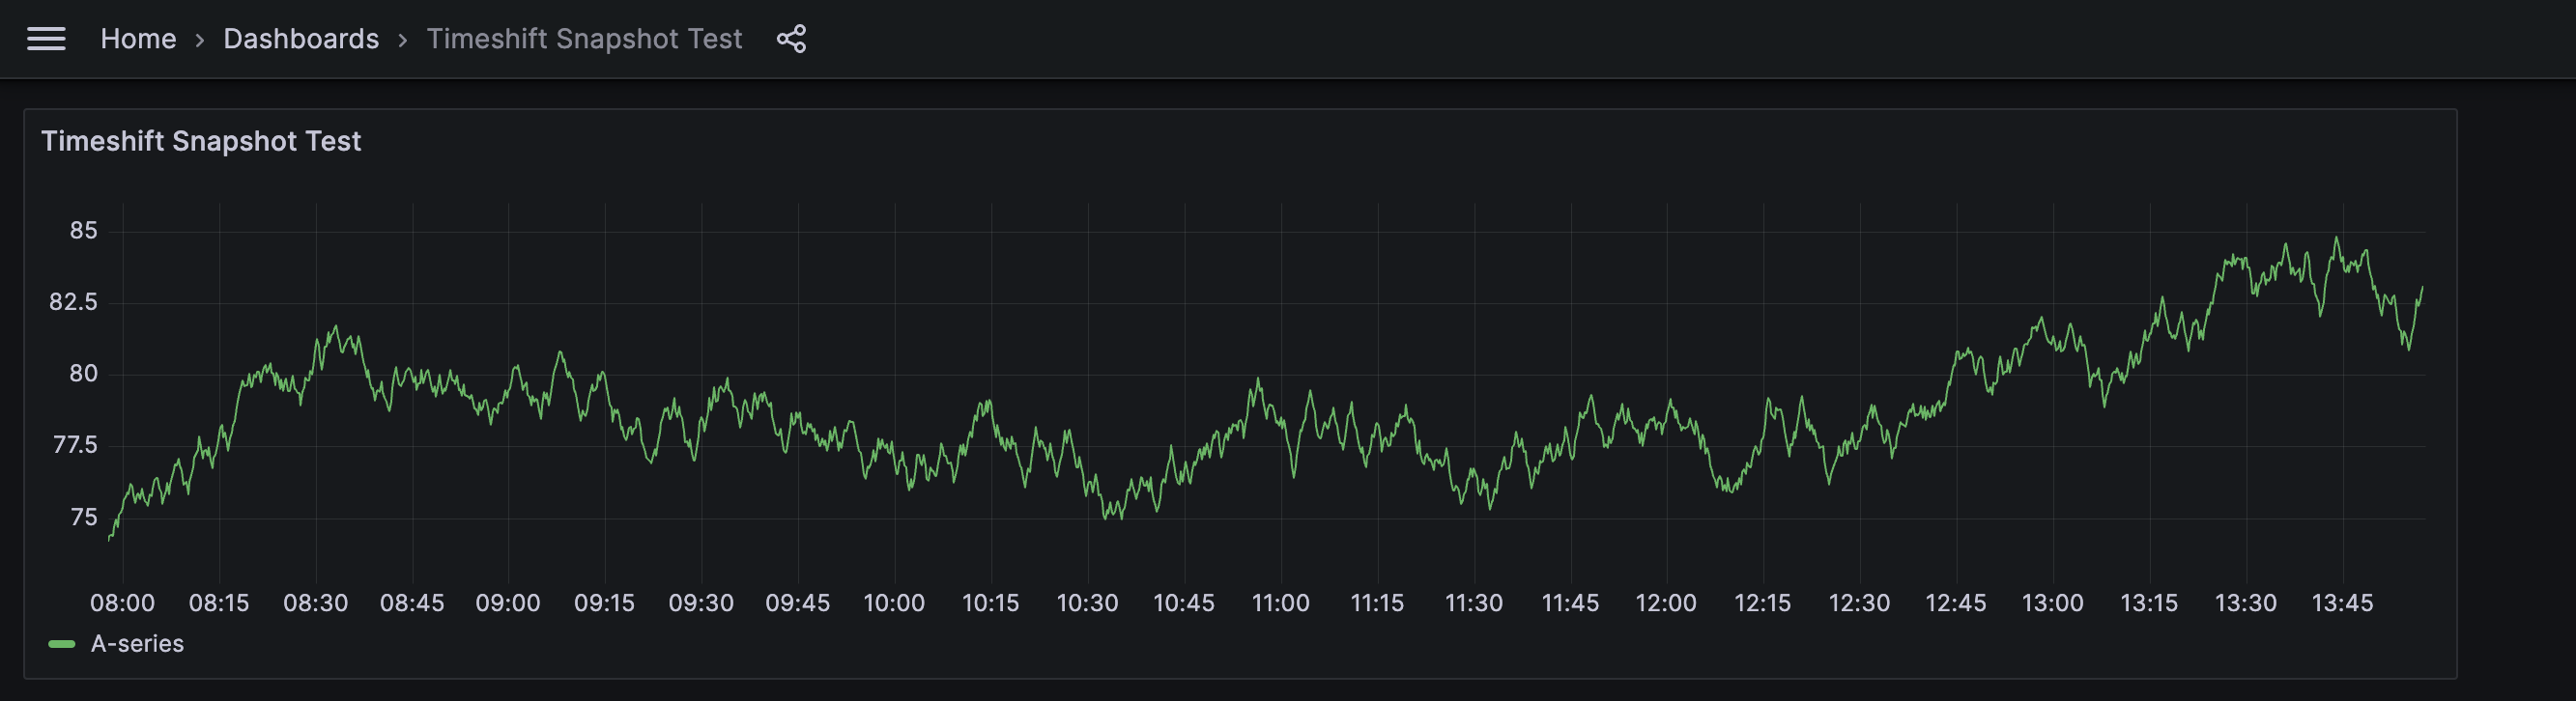Click the 77.5 y-axis value

(x=75, y=445)
